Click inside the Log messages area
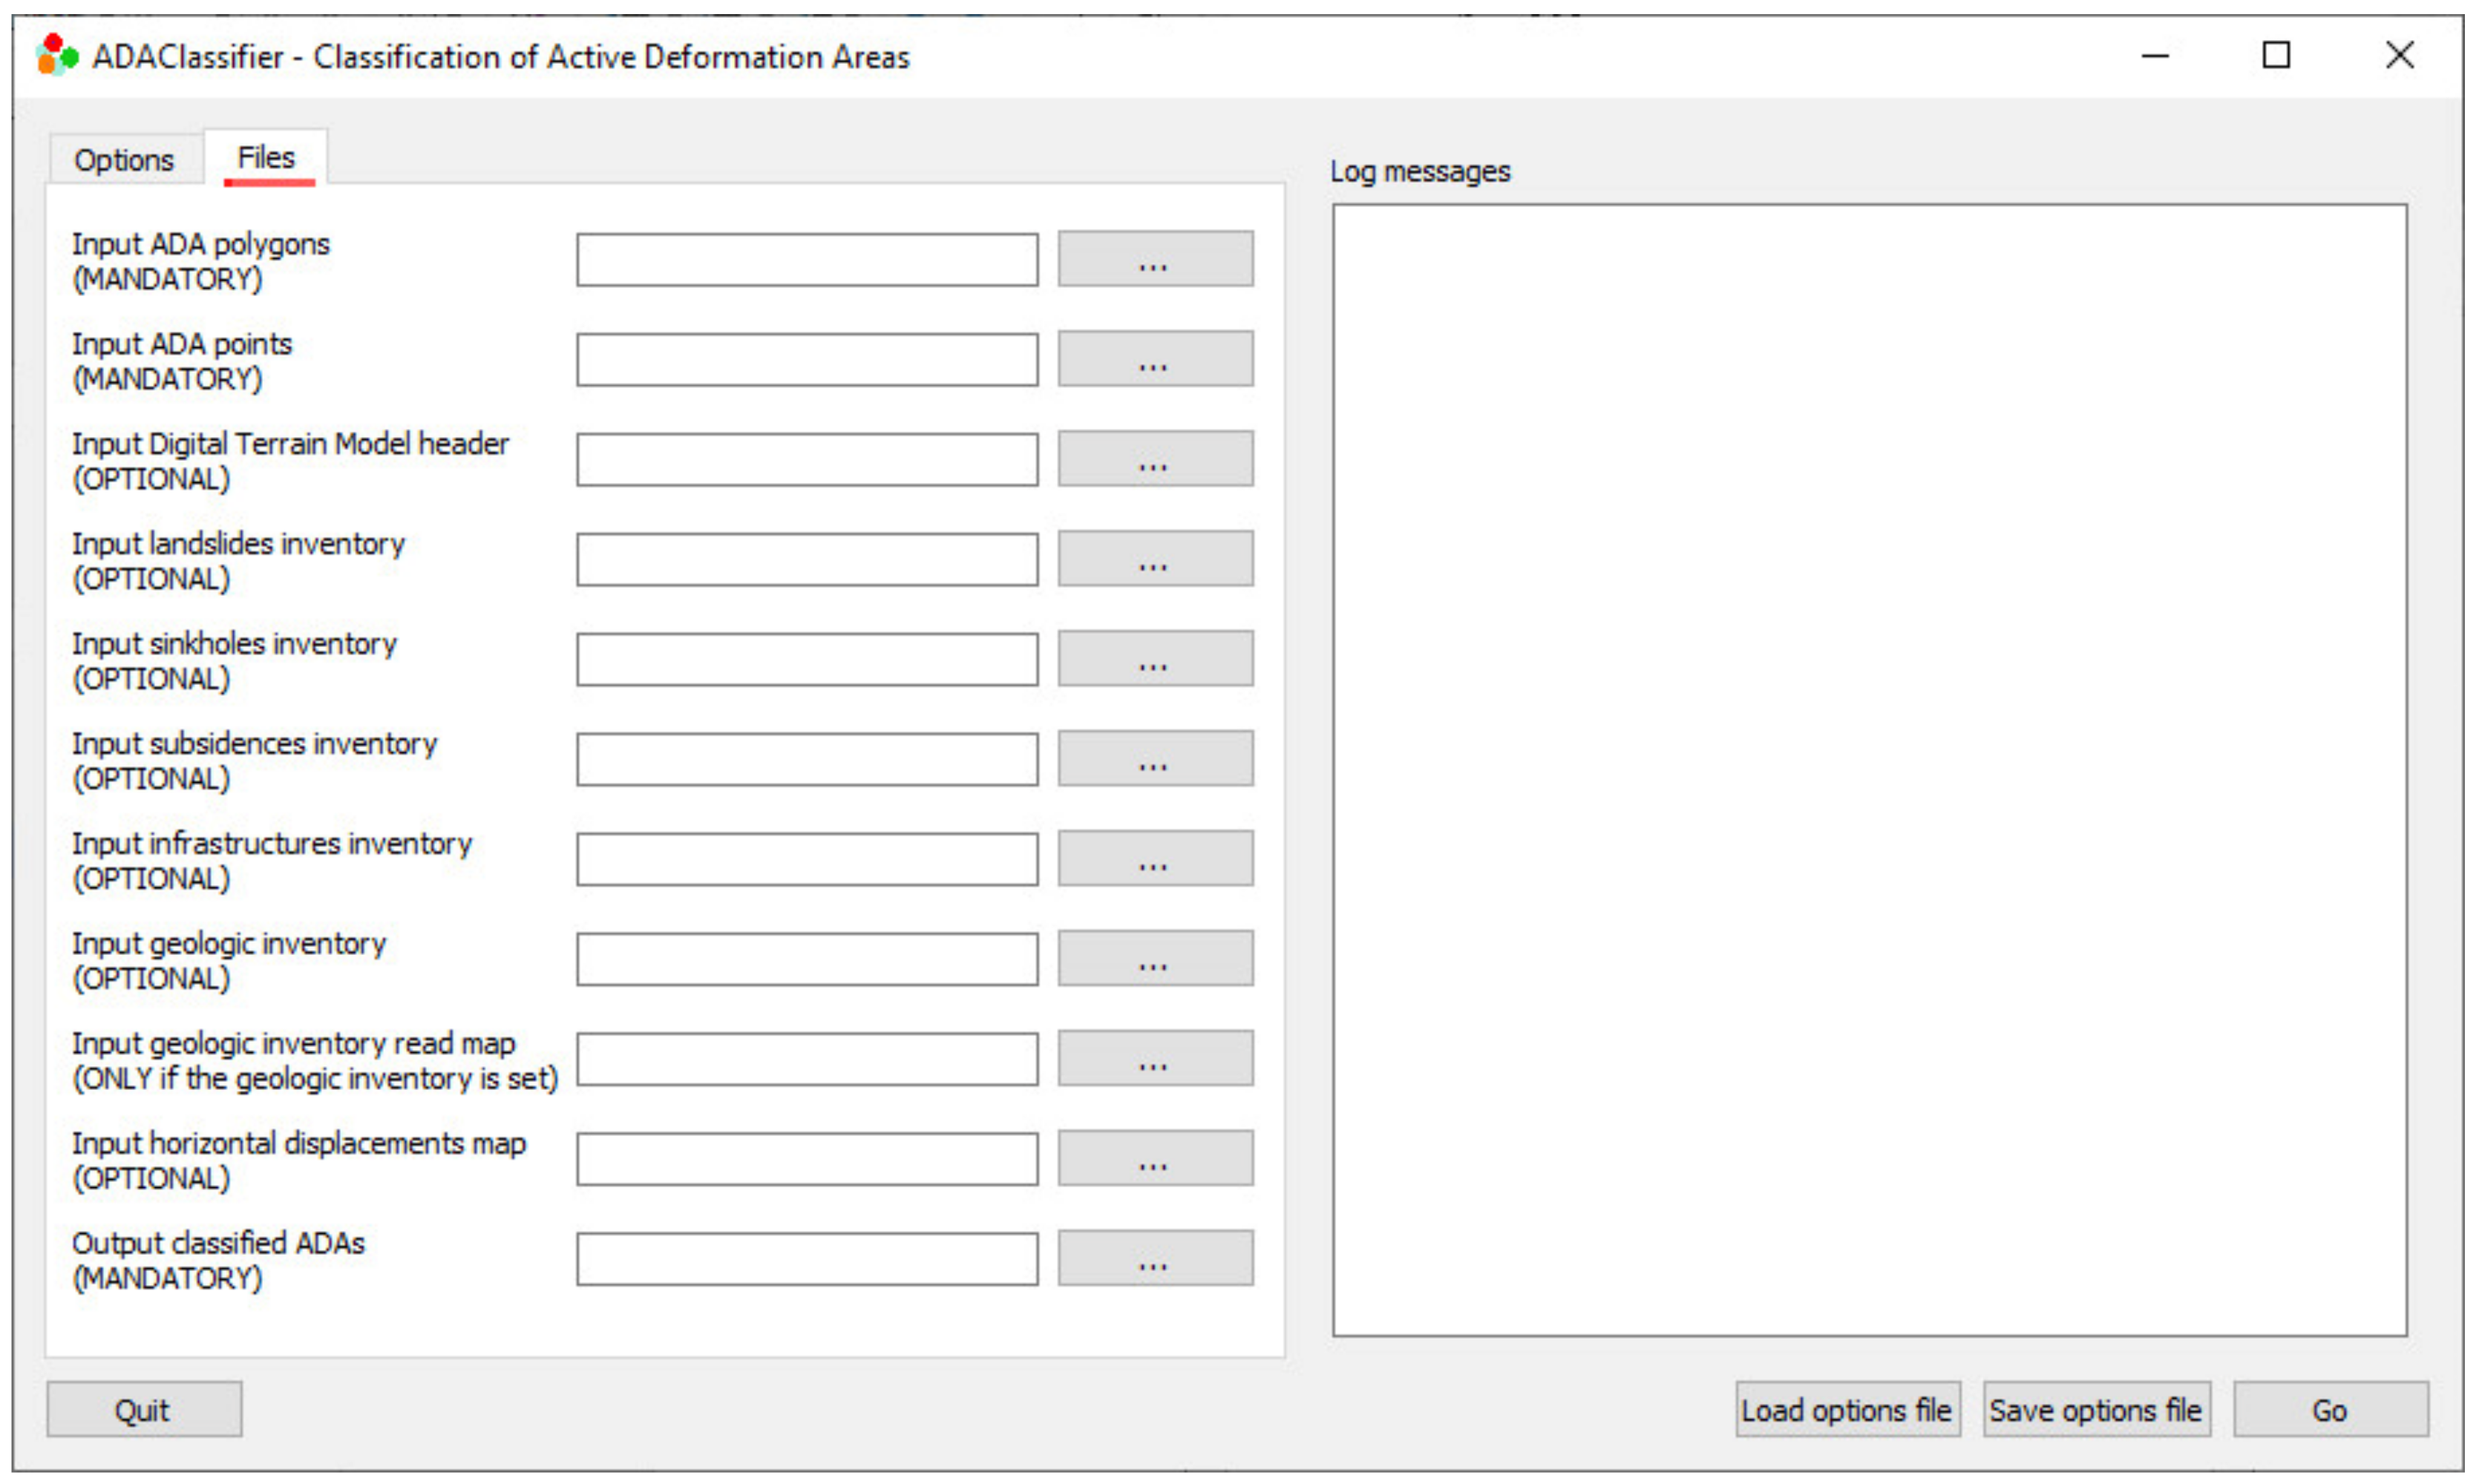2479x1484 pixels. (1868, 770)
